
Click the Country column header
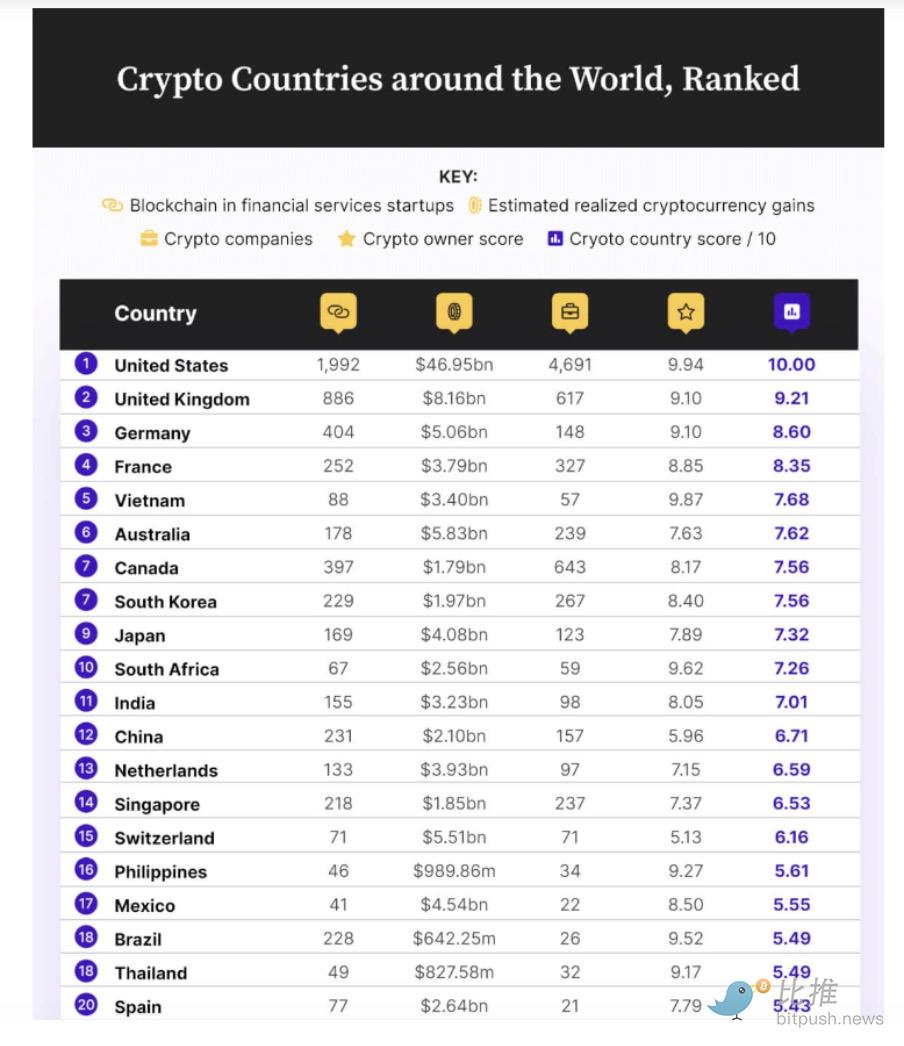pos(155,313)
